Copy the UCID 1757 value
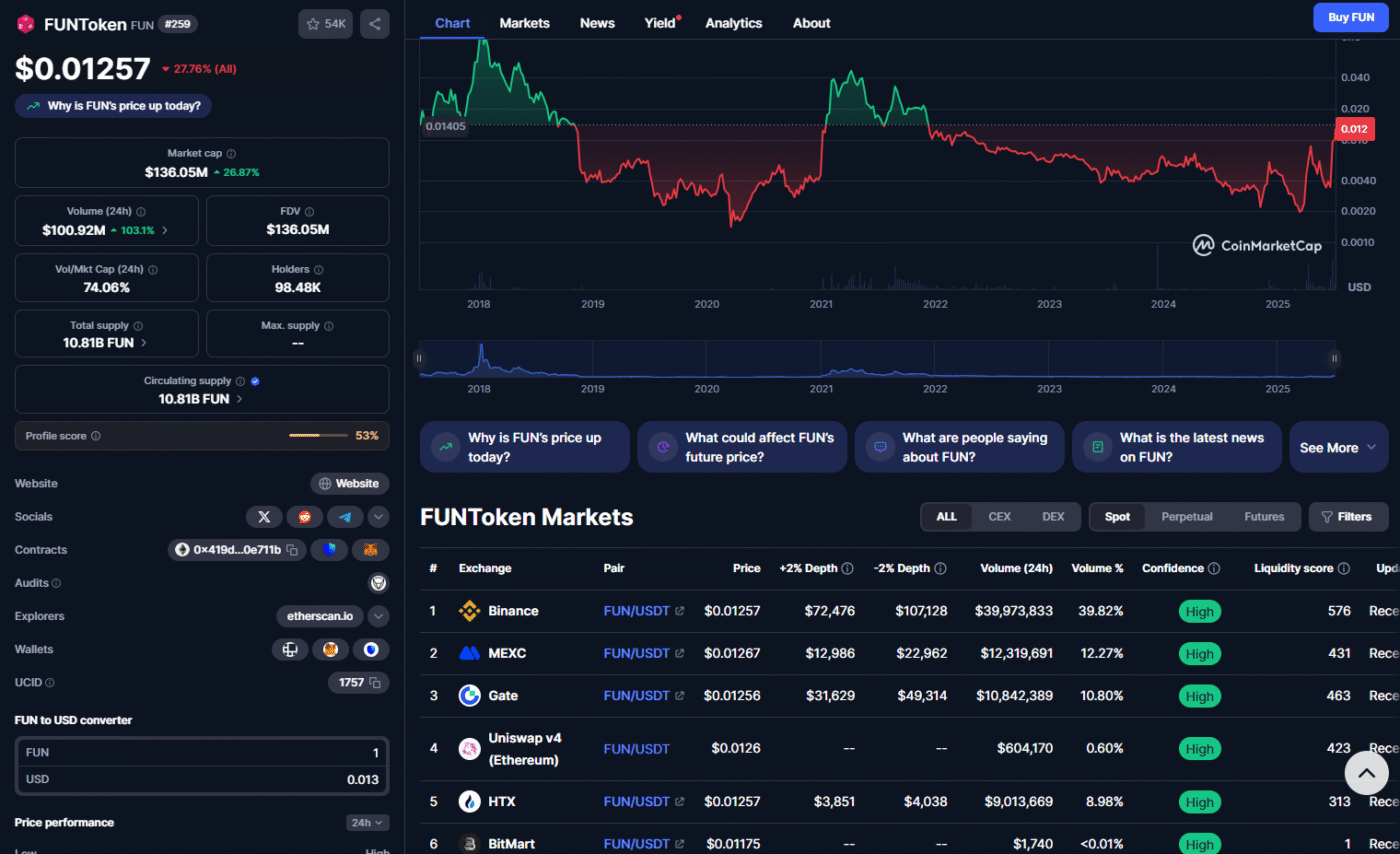The image size is (1400, 854). 375,683
